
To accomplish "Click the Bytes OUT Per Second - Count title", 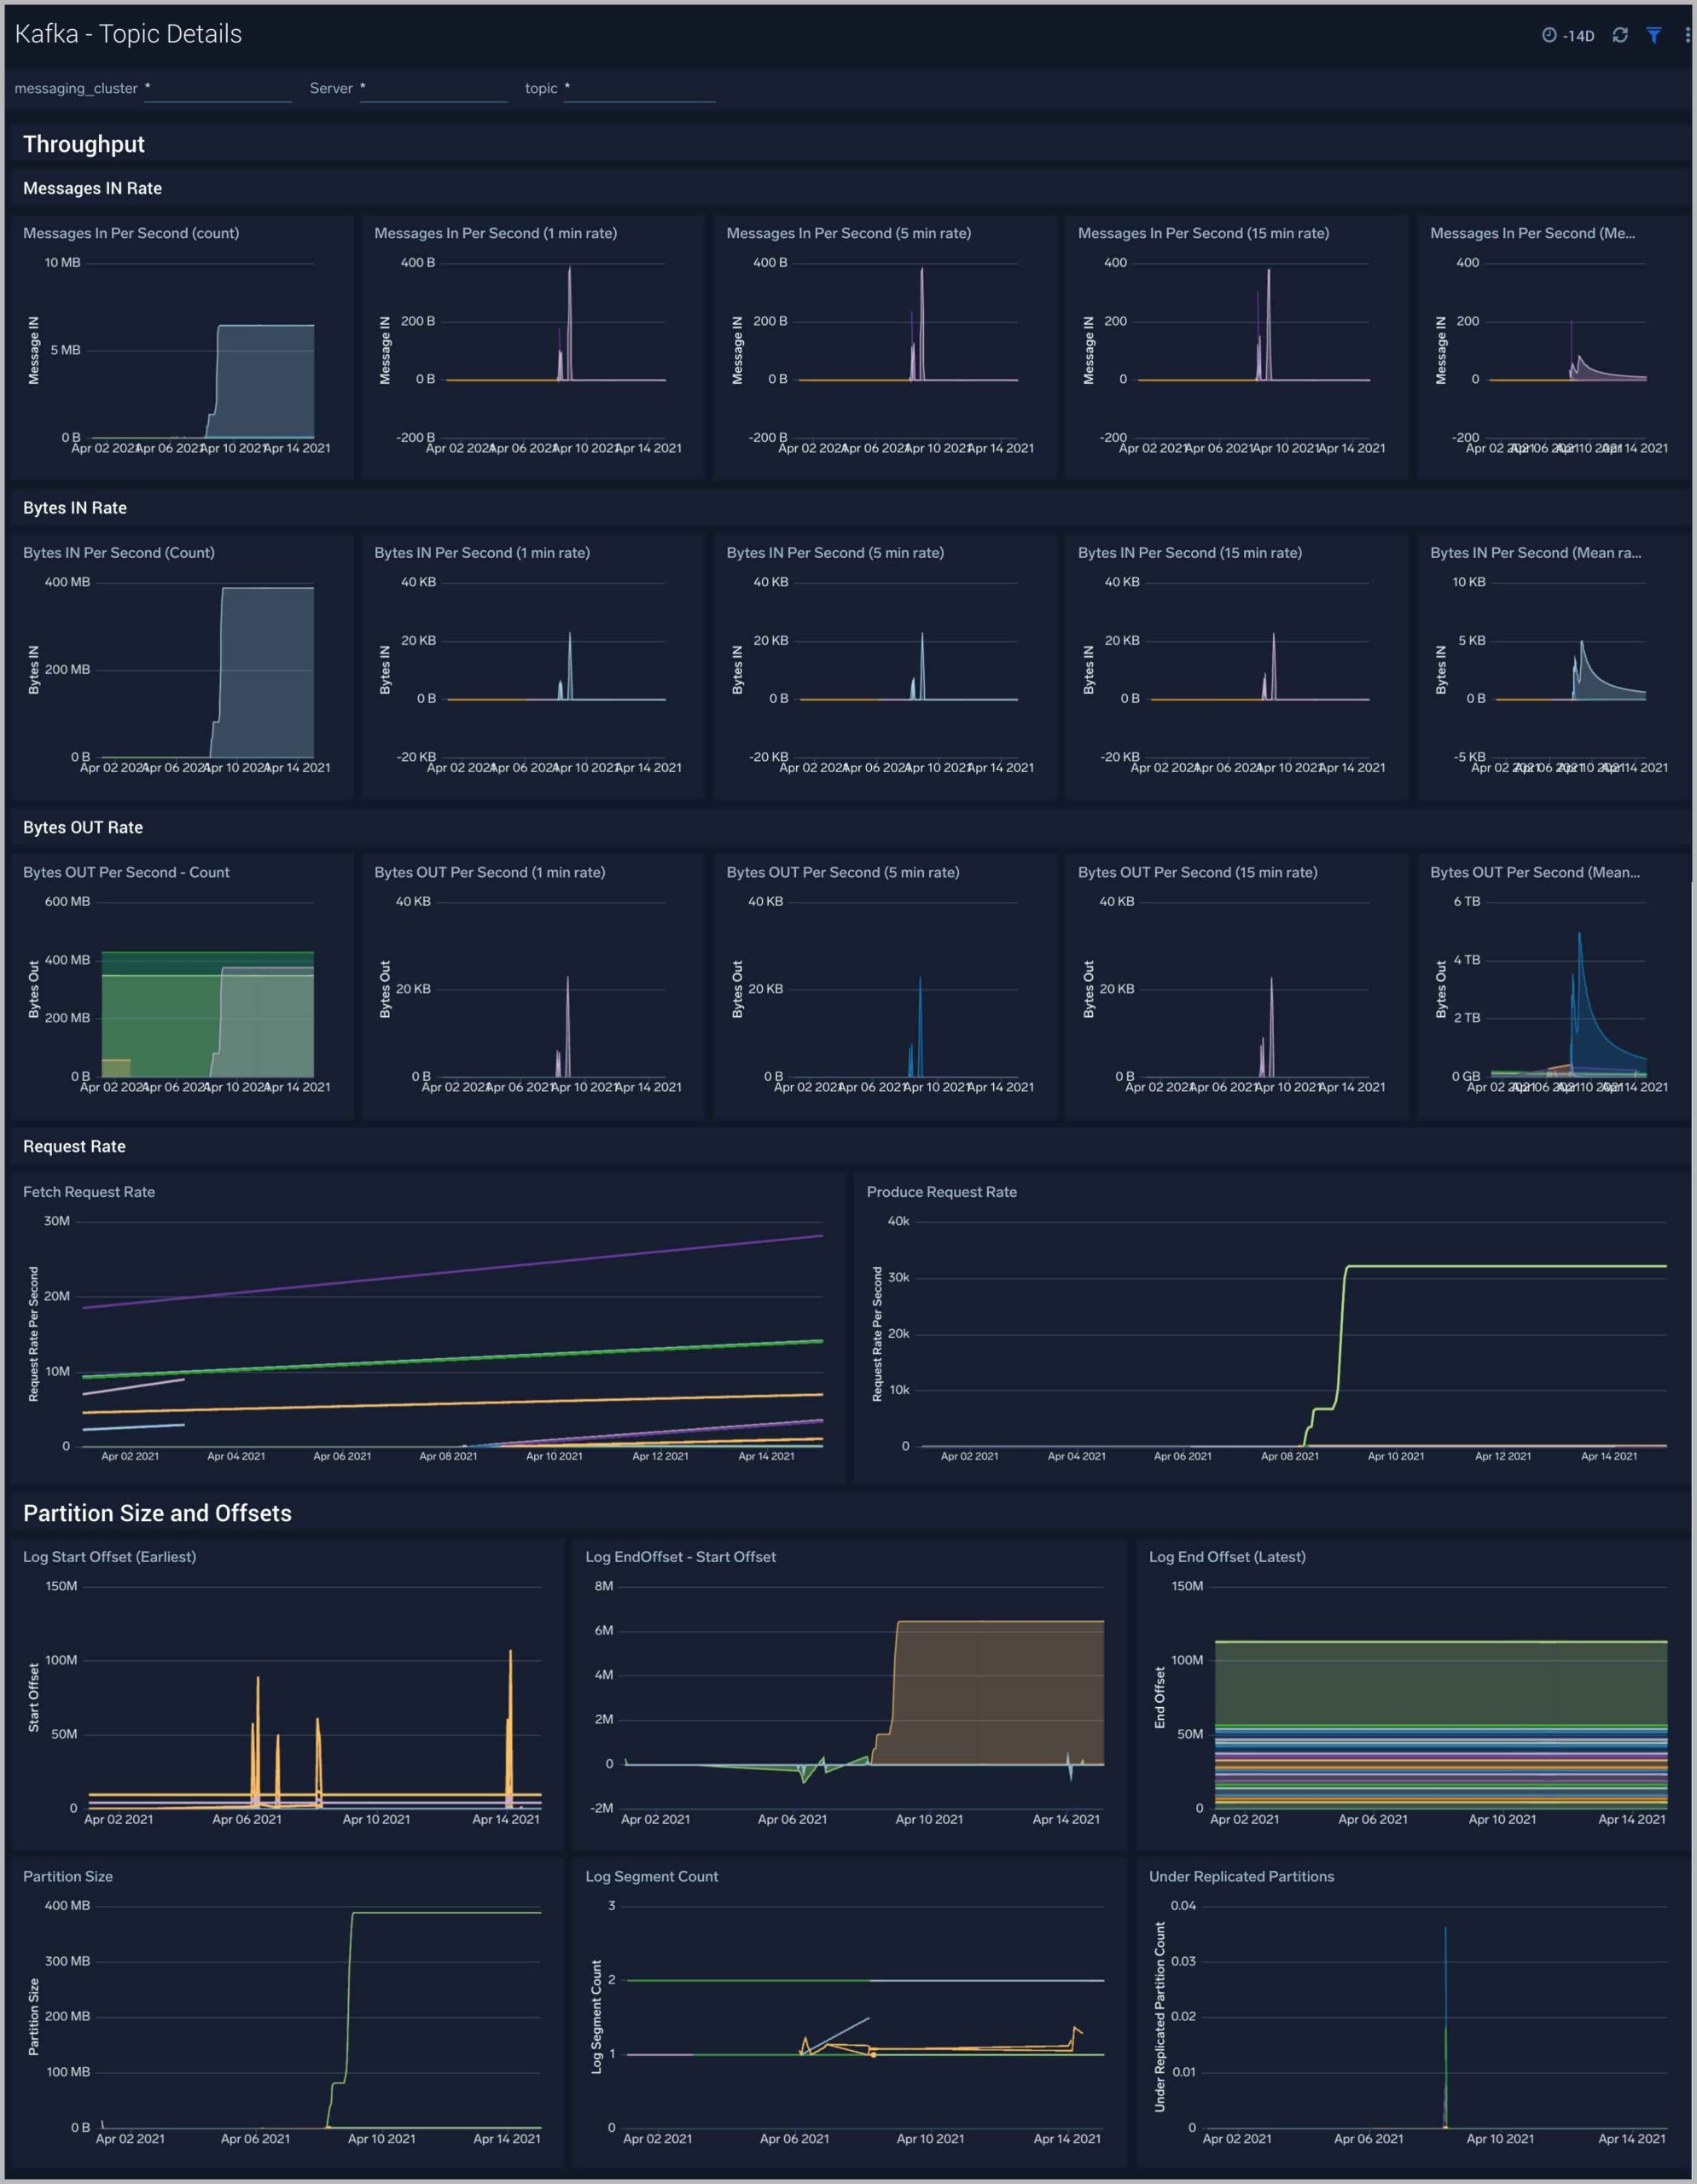I will pos(126,872).
